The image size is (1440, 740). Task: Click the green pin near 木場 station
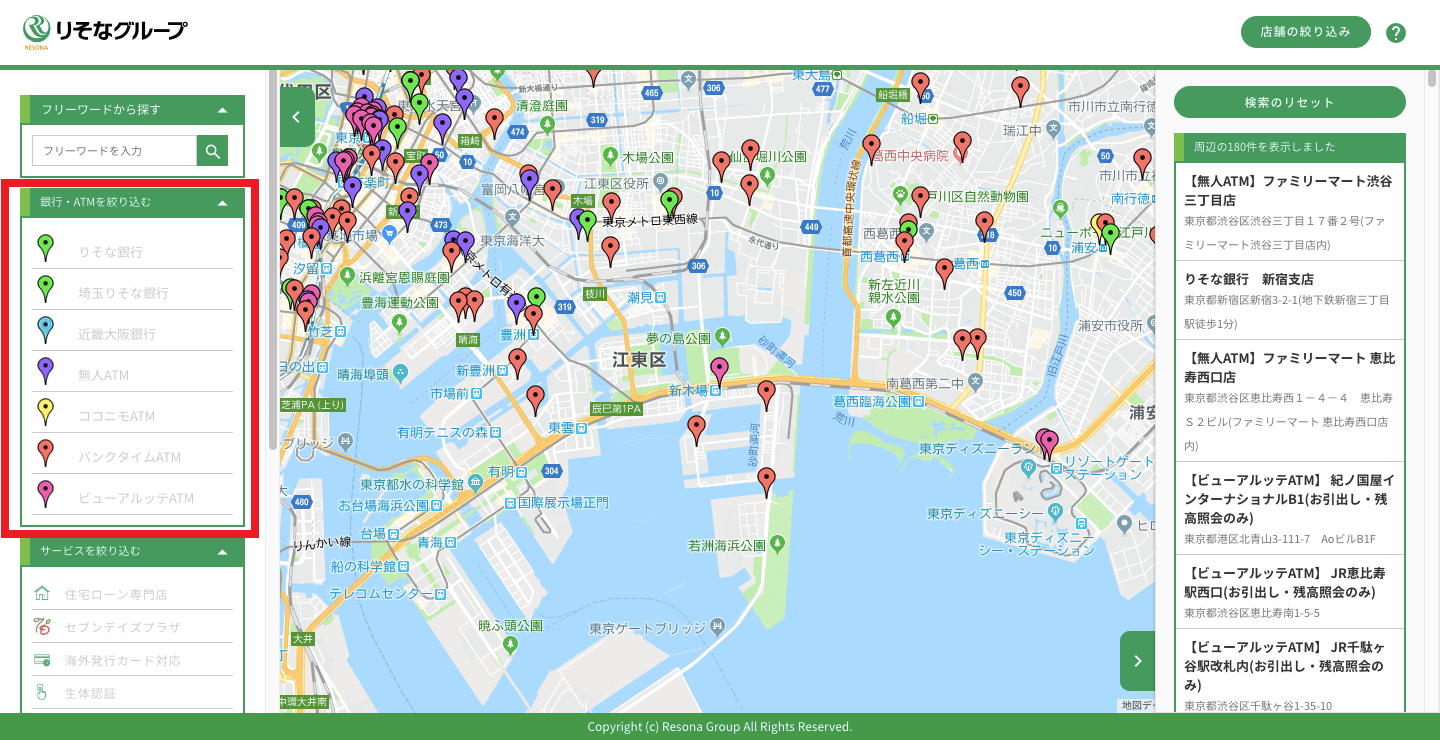tap(587, 224)
